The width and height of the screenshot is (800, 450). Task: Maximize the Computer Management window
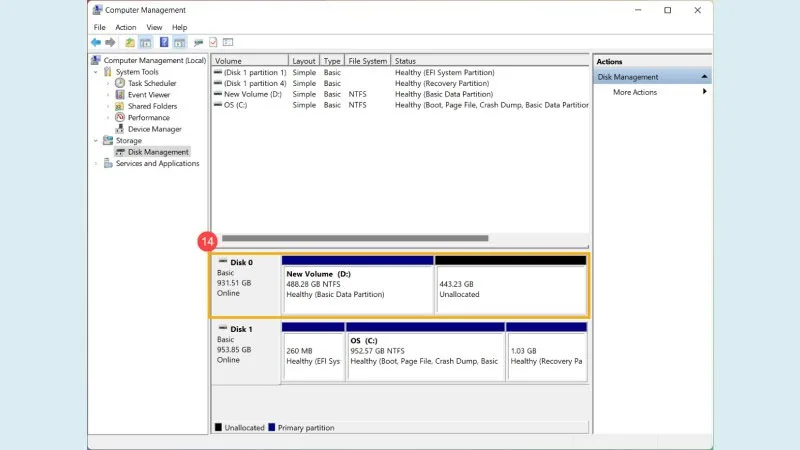667,10
